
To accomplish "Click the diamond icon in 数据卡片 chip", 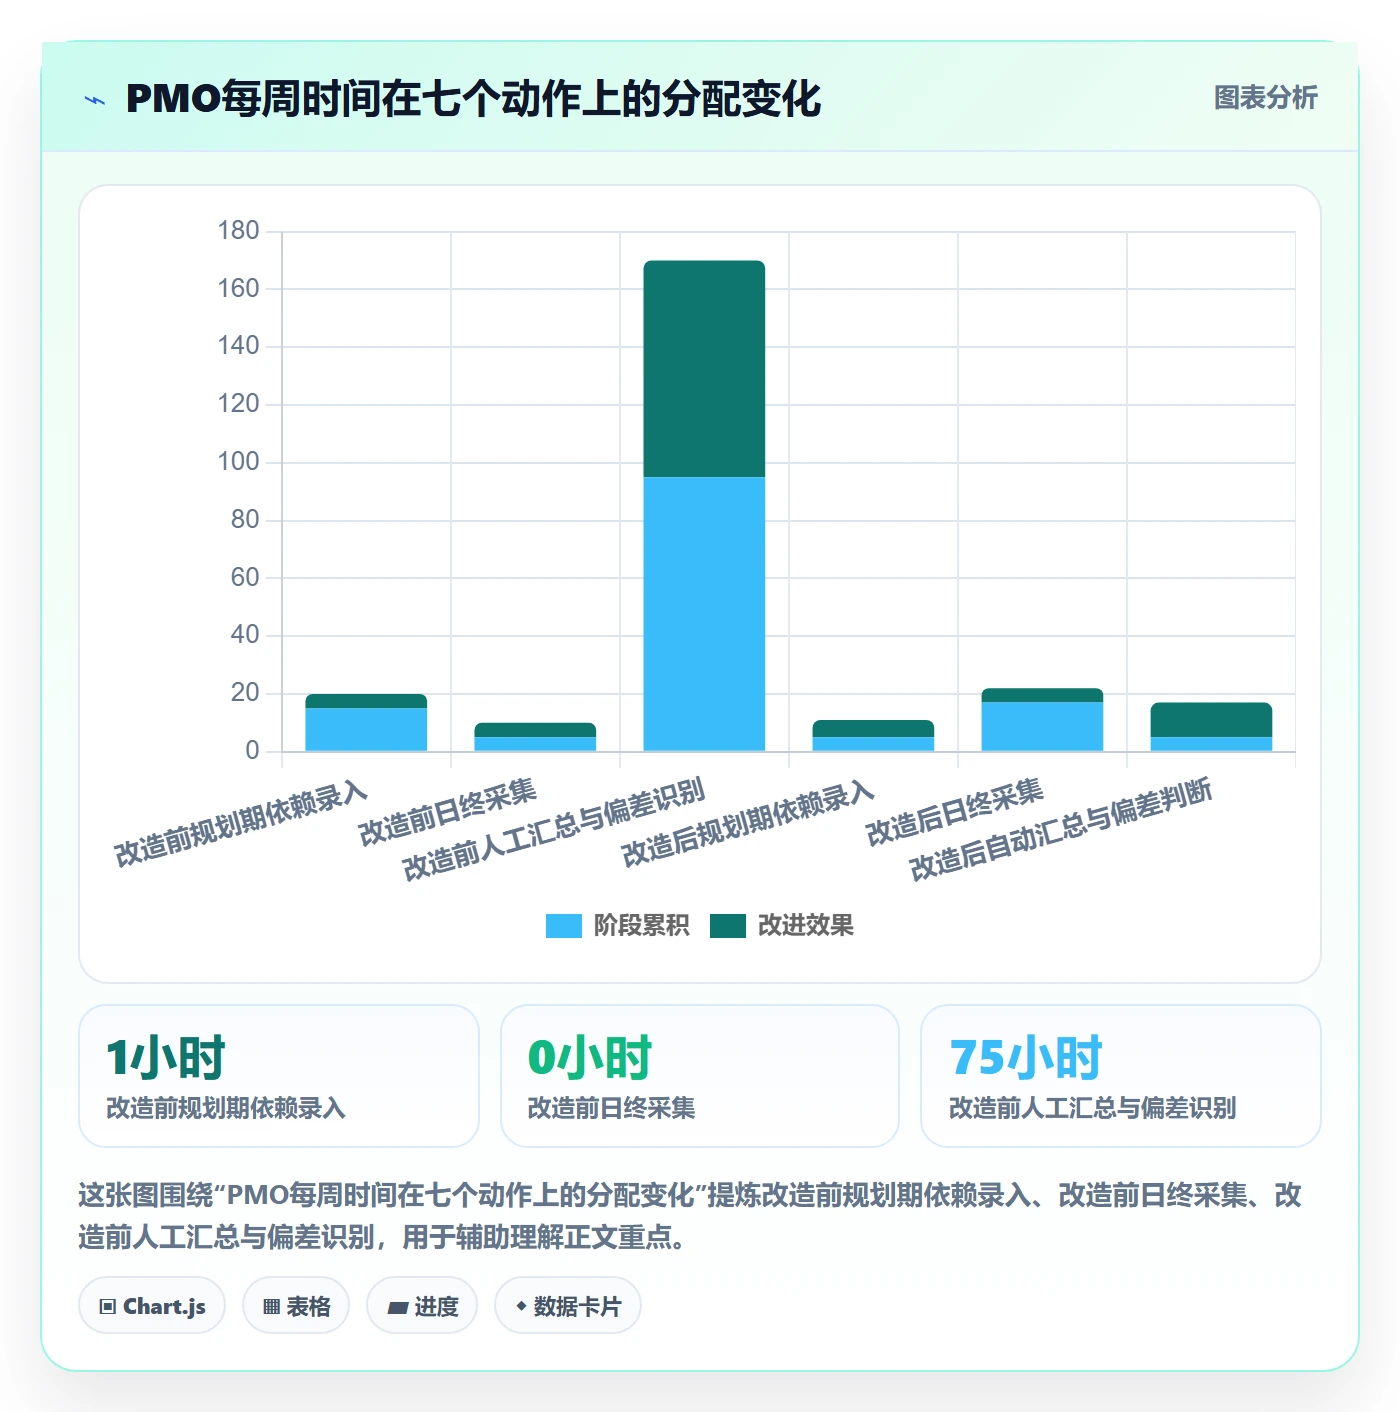I will (x=521, y=1306).
